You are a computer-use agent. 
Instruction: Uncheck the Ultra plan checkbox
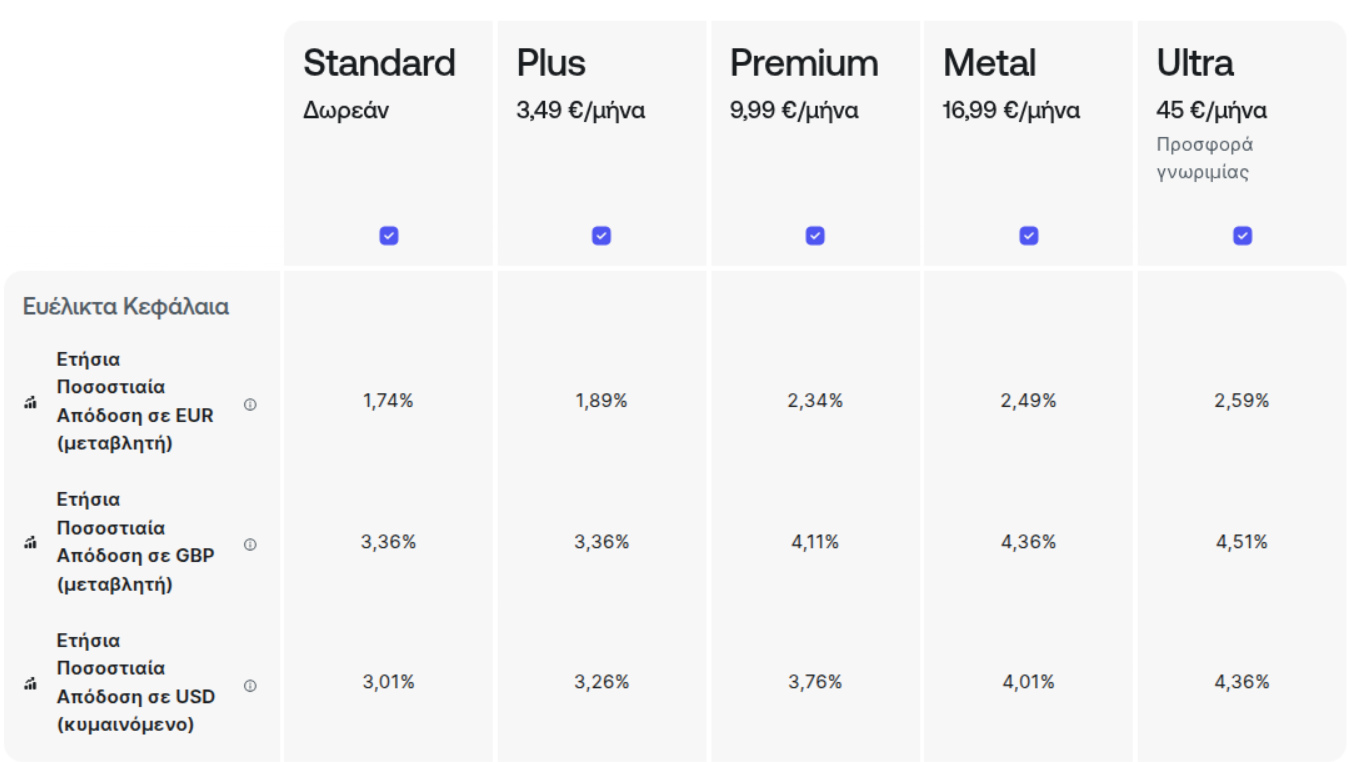coord(1242,236)
